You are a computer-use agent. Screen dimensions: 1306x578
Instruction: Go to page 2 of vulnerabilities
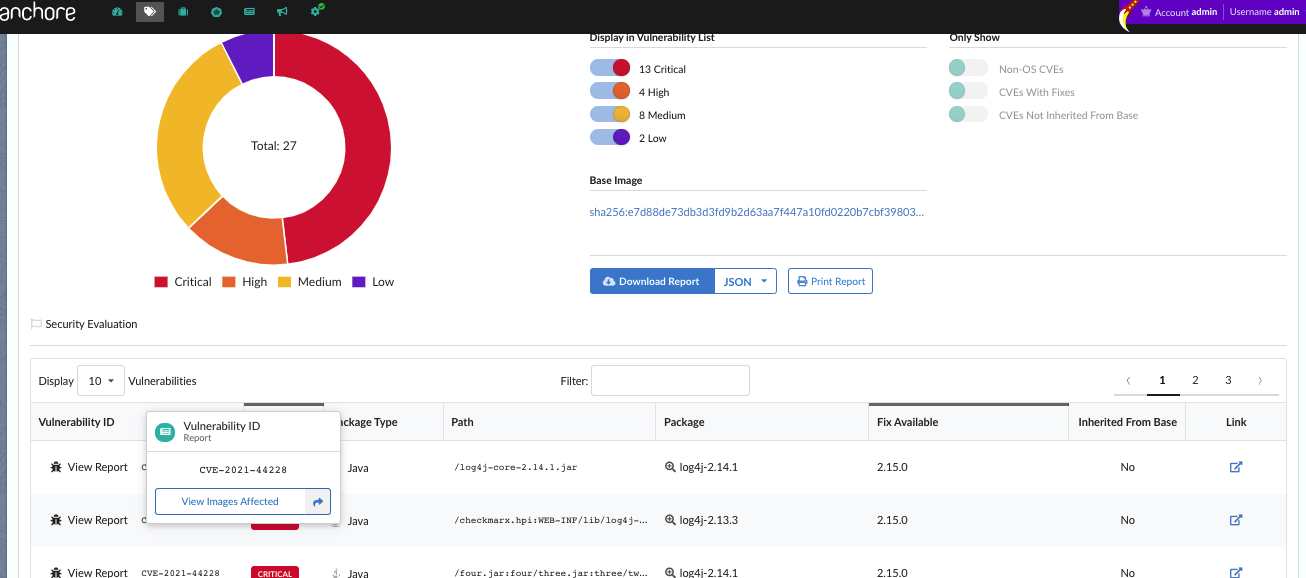click(x=1195, y=381)
